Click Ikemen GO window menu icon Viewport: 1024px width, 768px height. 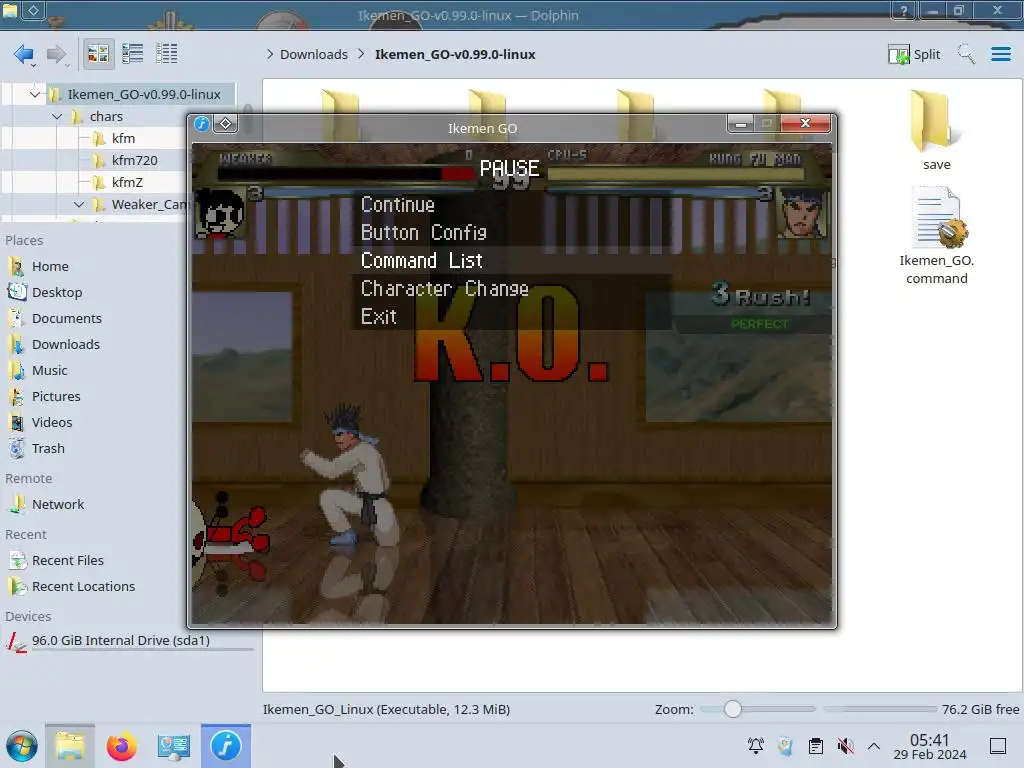[x=202, y=123]
